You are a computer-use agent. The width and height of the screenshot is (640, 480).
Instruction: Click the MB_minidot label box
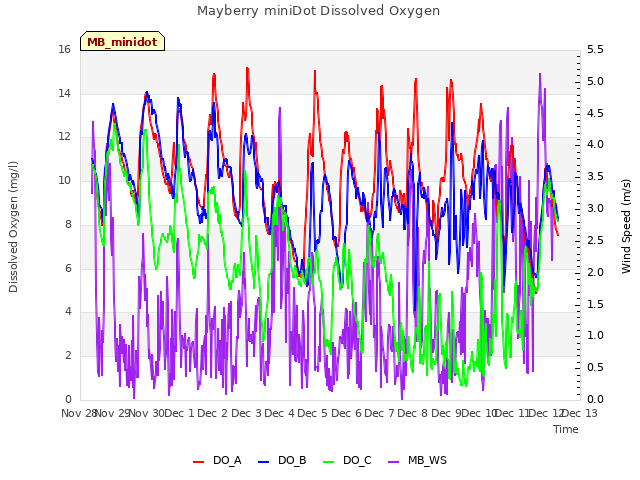122,41
